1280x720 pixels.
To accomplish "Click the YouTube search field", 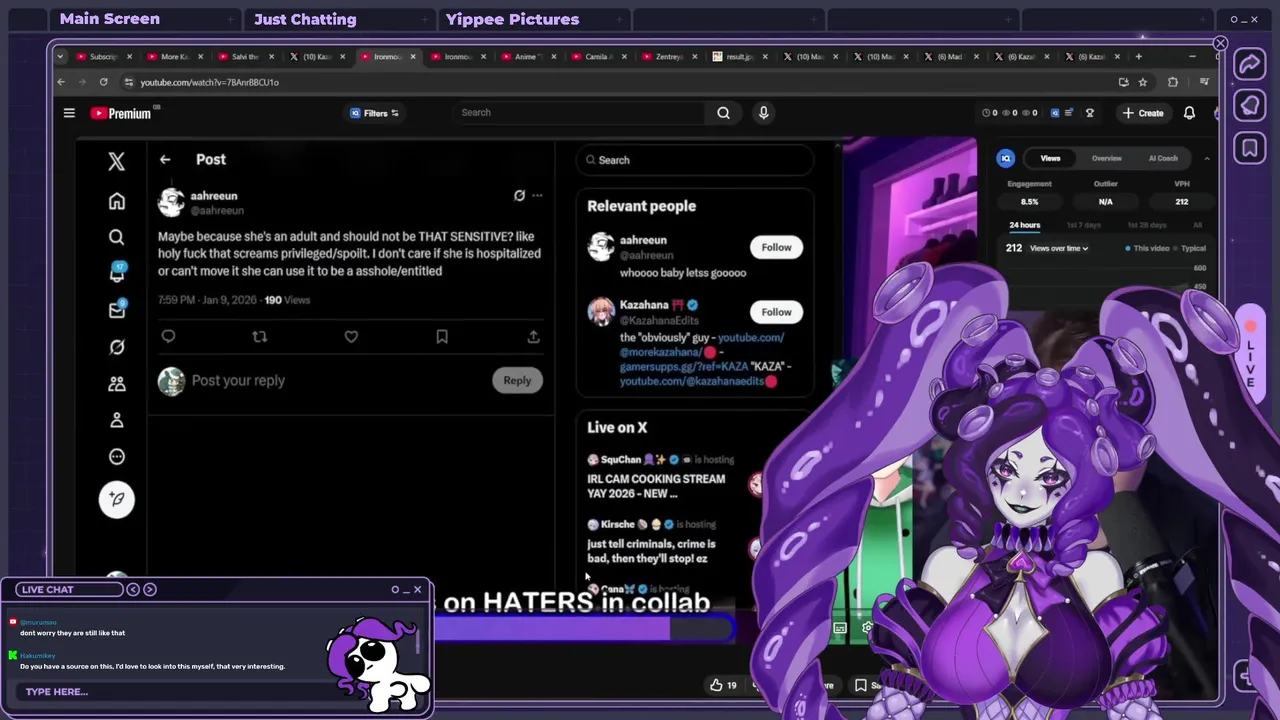I will (580, 113).
